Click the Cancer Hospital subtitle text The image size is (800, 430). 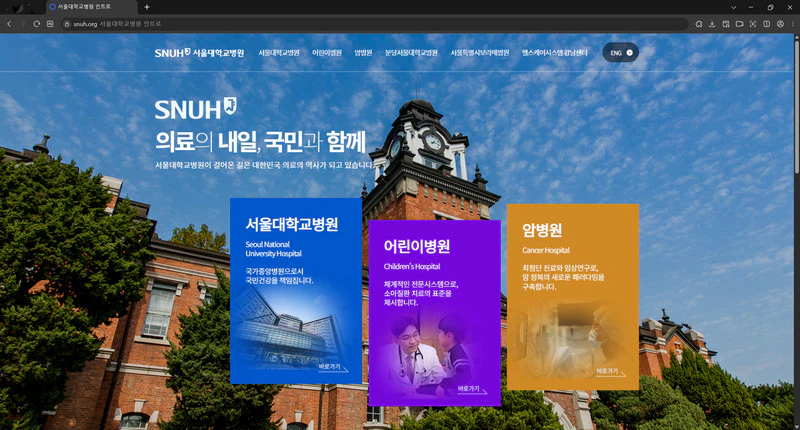pos(545,250)
